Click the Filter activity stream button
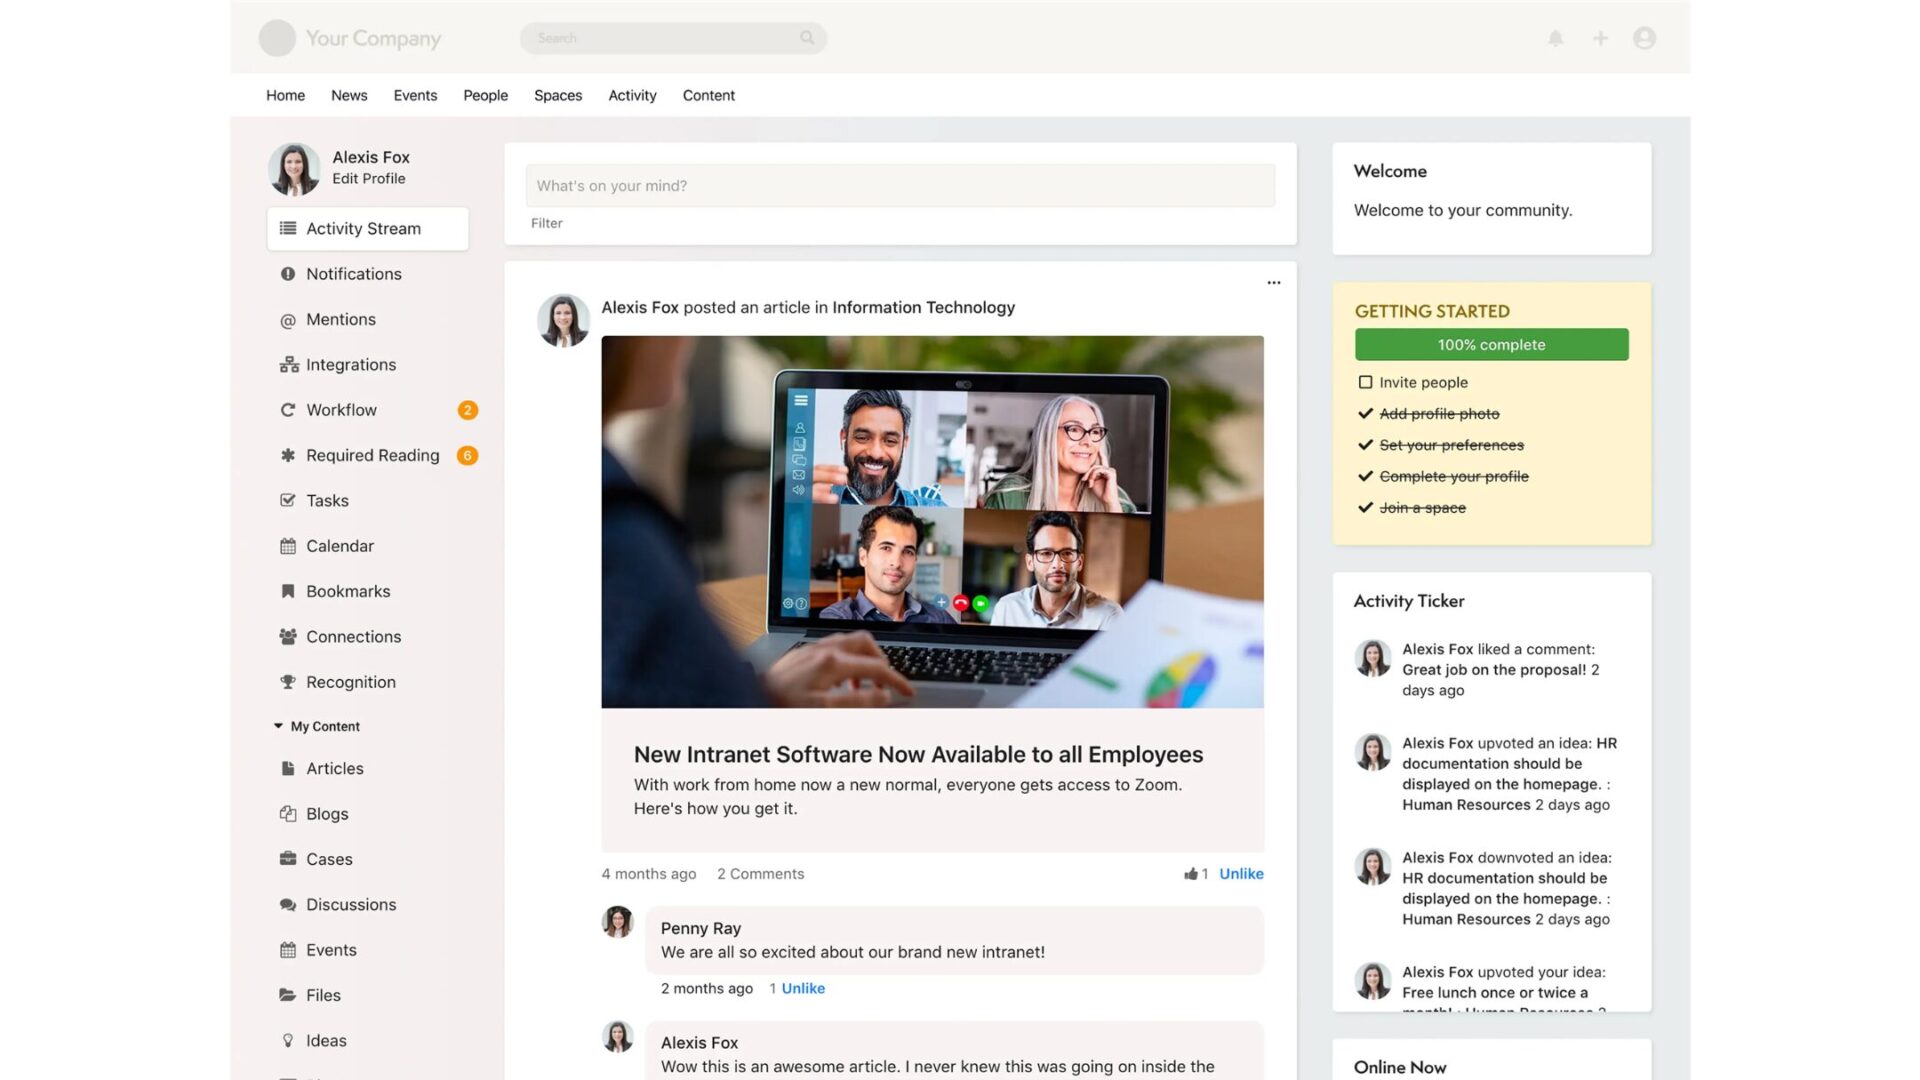1920x1080 pixels. coord(546,223)
